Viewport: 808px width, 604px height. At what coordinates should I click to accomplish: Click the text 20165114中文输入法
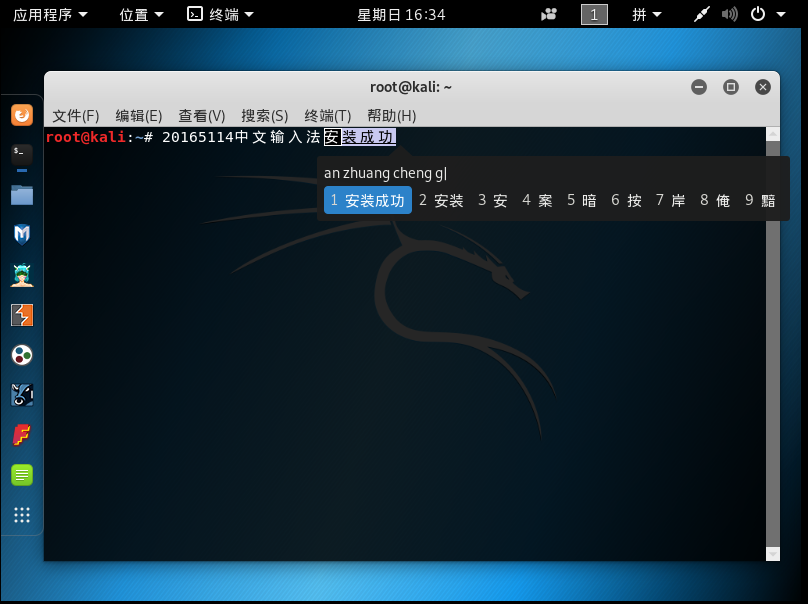241,137
